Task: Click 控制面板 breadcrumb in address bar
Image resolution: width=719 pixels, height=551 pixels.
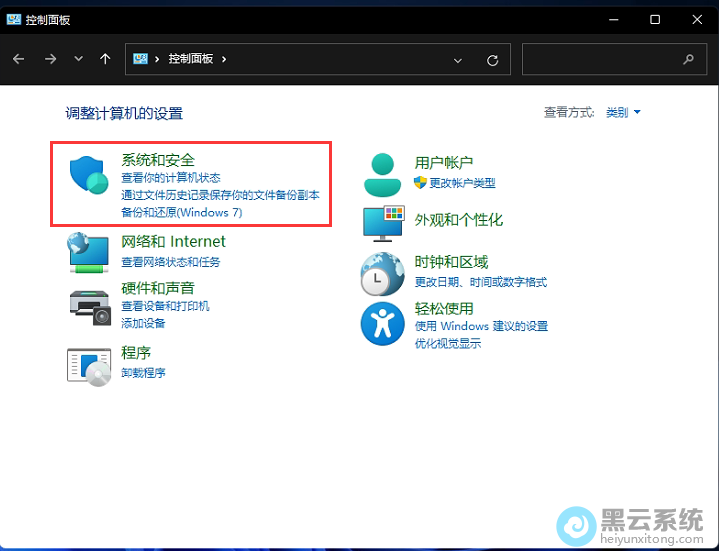Action: point(190,59)
